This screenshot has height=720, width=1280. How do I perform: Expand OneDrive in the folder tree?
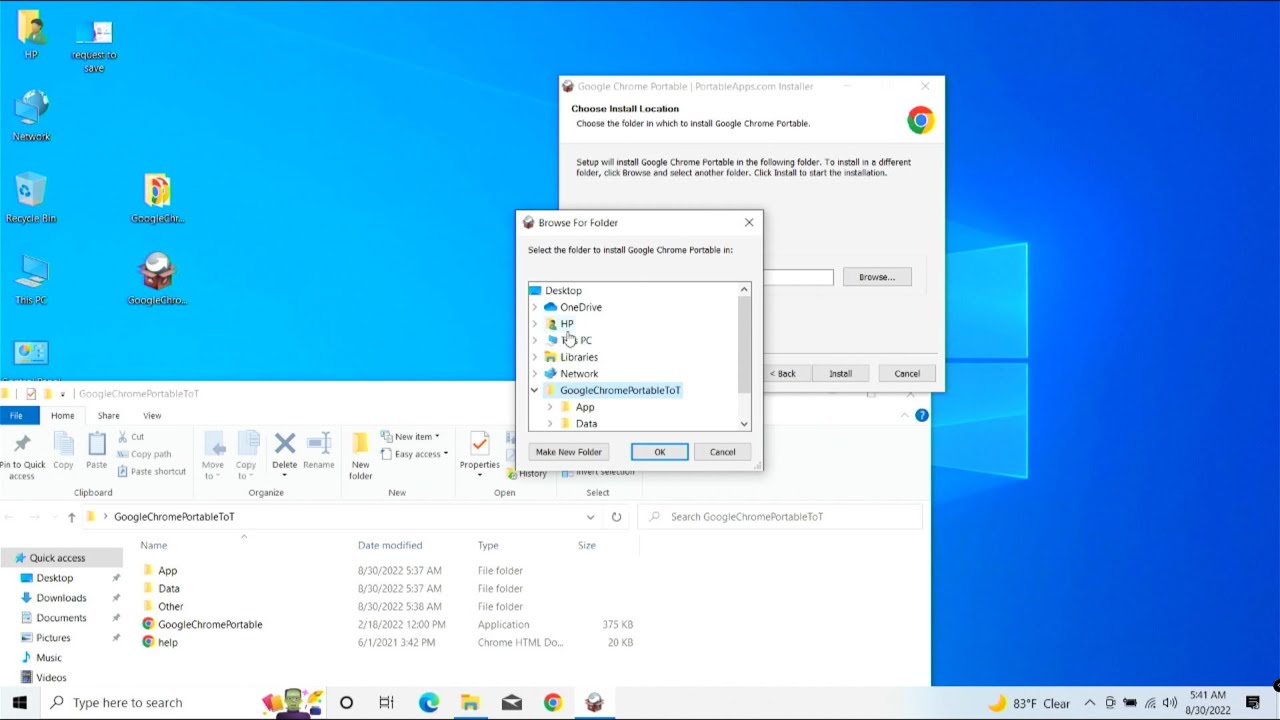pyautogui.click(x=535, y=307)
